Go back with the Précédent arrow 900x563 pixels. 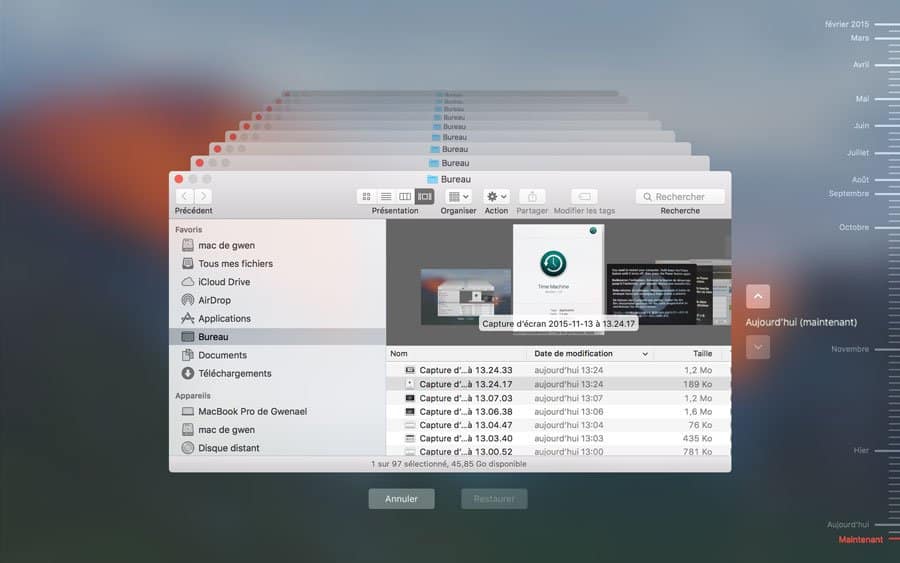coord(185,197)
